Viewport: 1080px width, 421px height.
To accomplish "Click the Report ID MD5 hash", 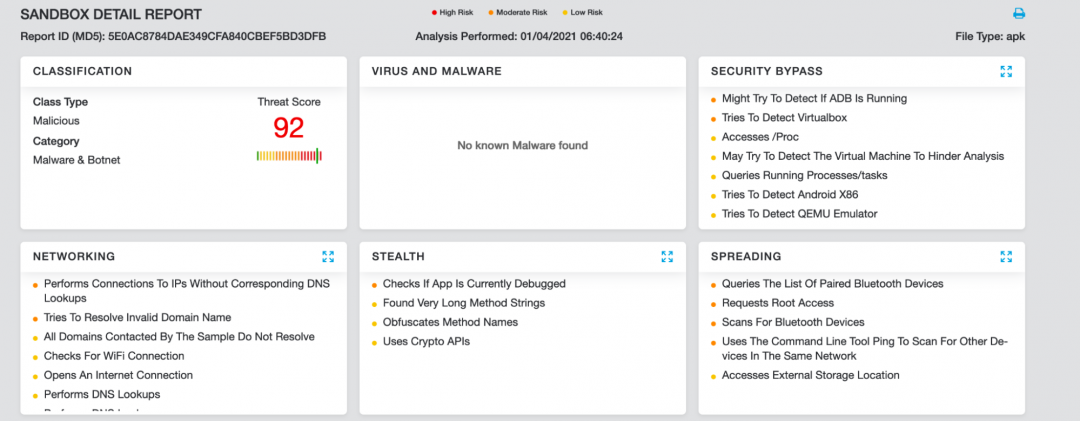I will click(217, 37).
